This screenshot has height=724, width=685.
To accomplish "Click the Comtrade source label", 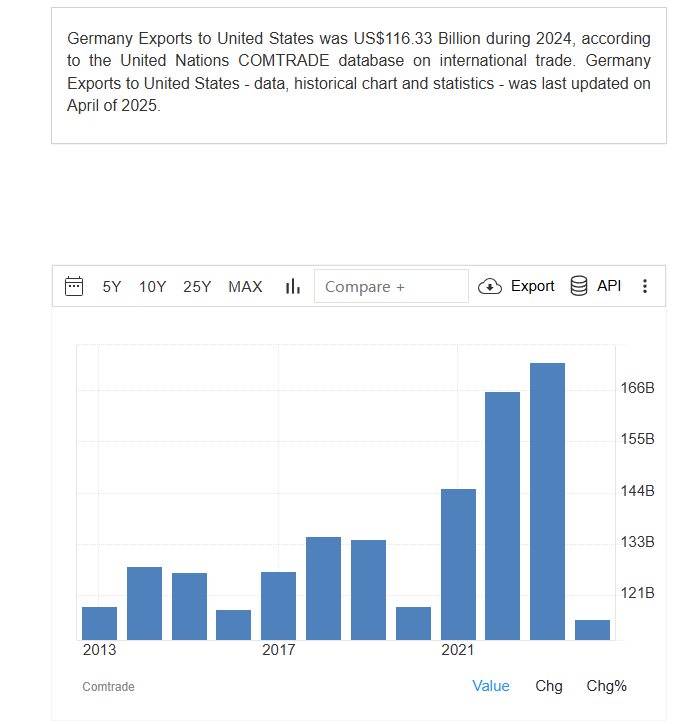I will tap(108, 687).
